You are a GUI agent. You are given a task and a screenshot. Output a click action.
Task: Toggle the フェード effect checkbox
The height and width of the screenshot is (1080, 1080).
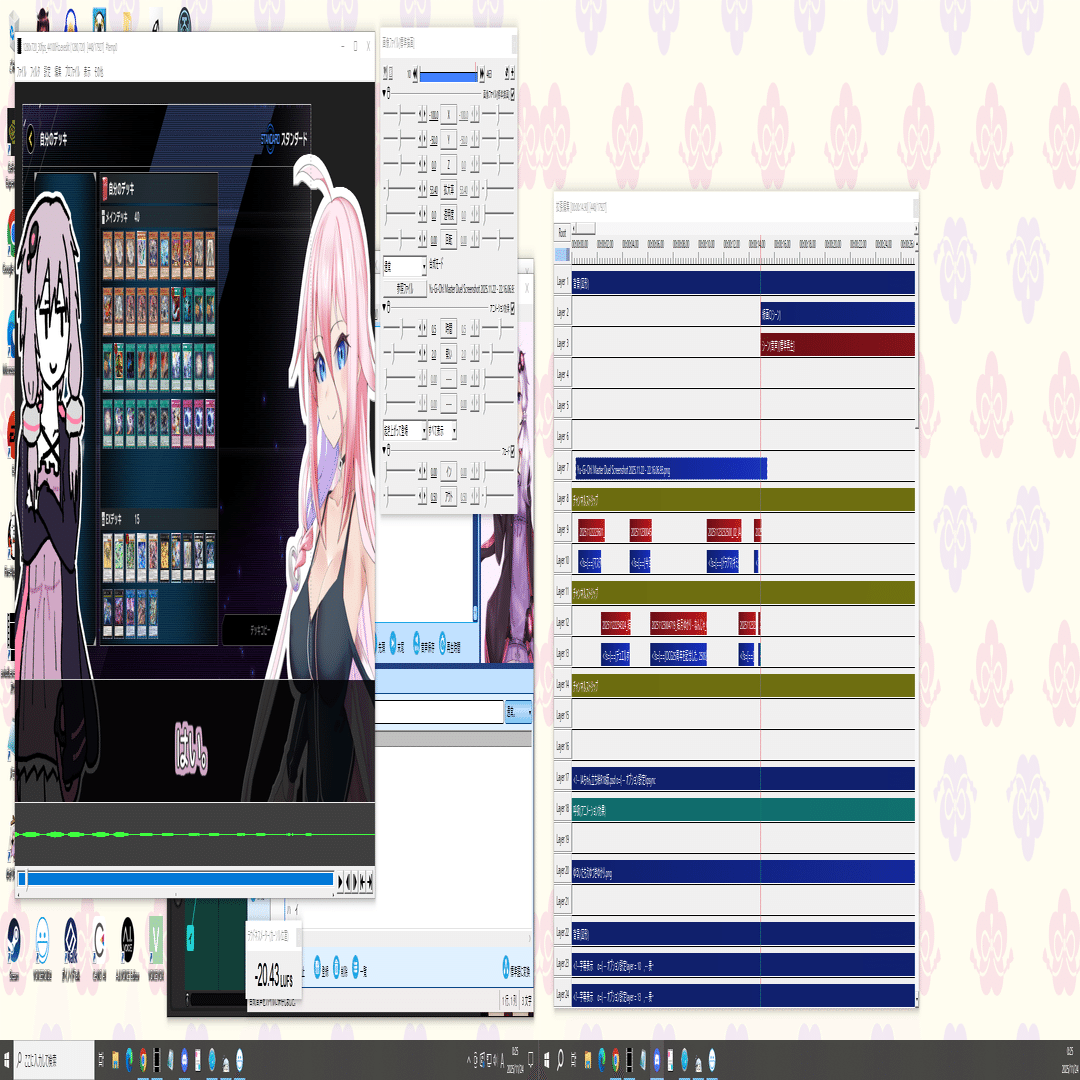tap(512, 452)
